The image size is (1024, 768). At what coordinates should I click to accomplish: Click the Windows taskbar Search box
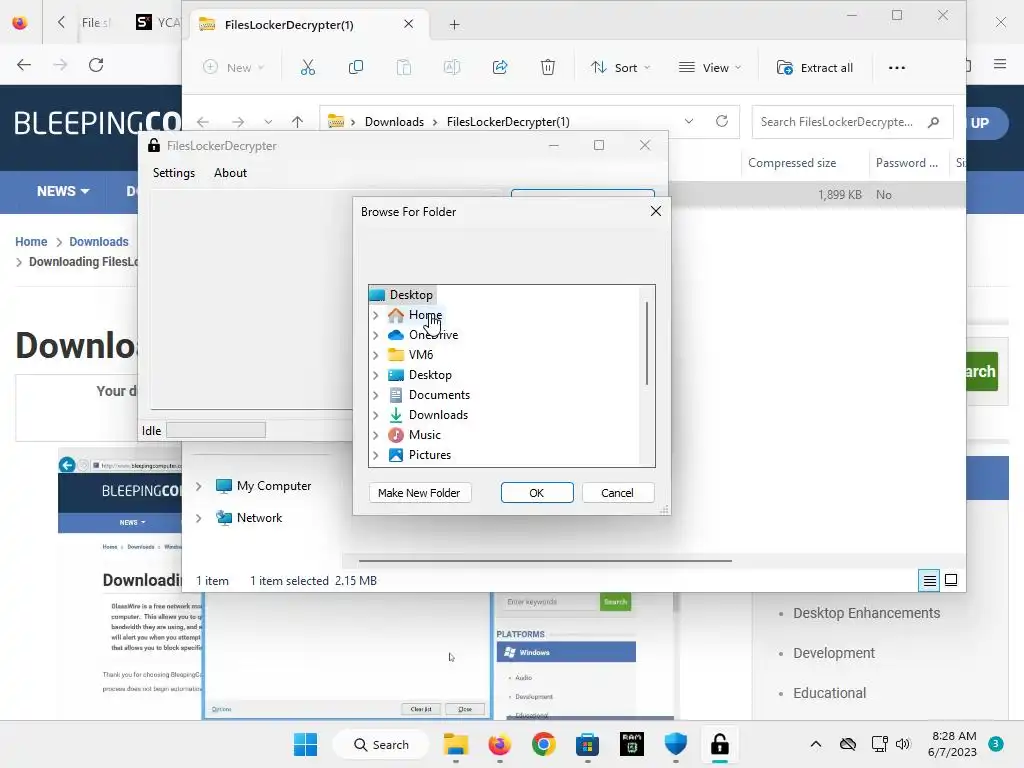[382, 744]
